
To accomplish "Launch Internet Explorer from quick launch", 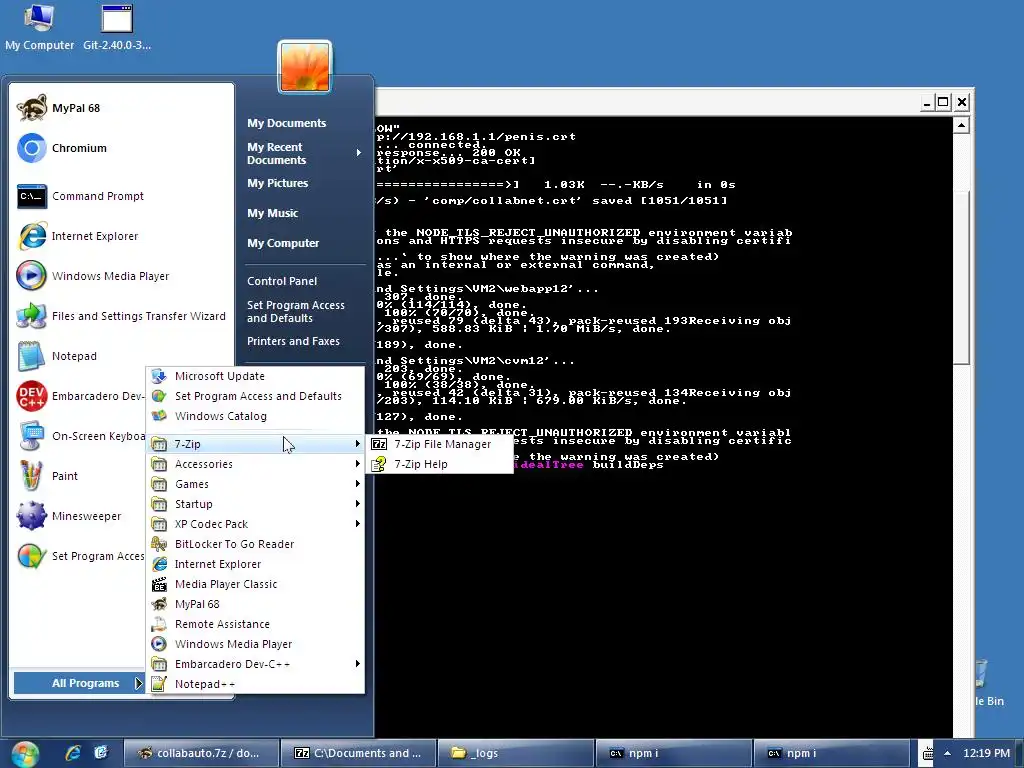I will 72,753.
